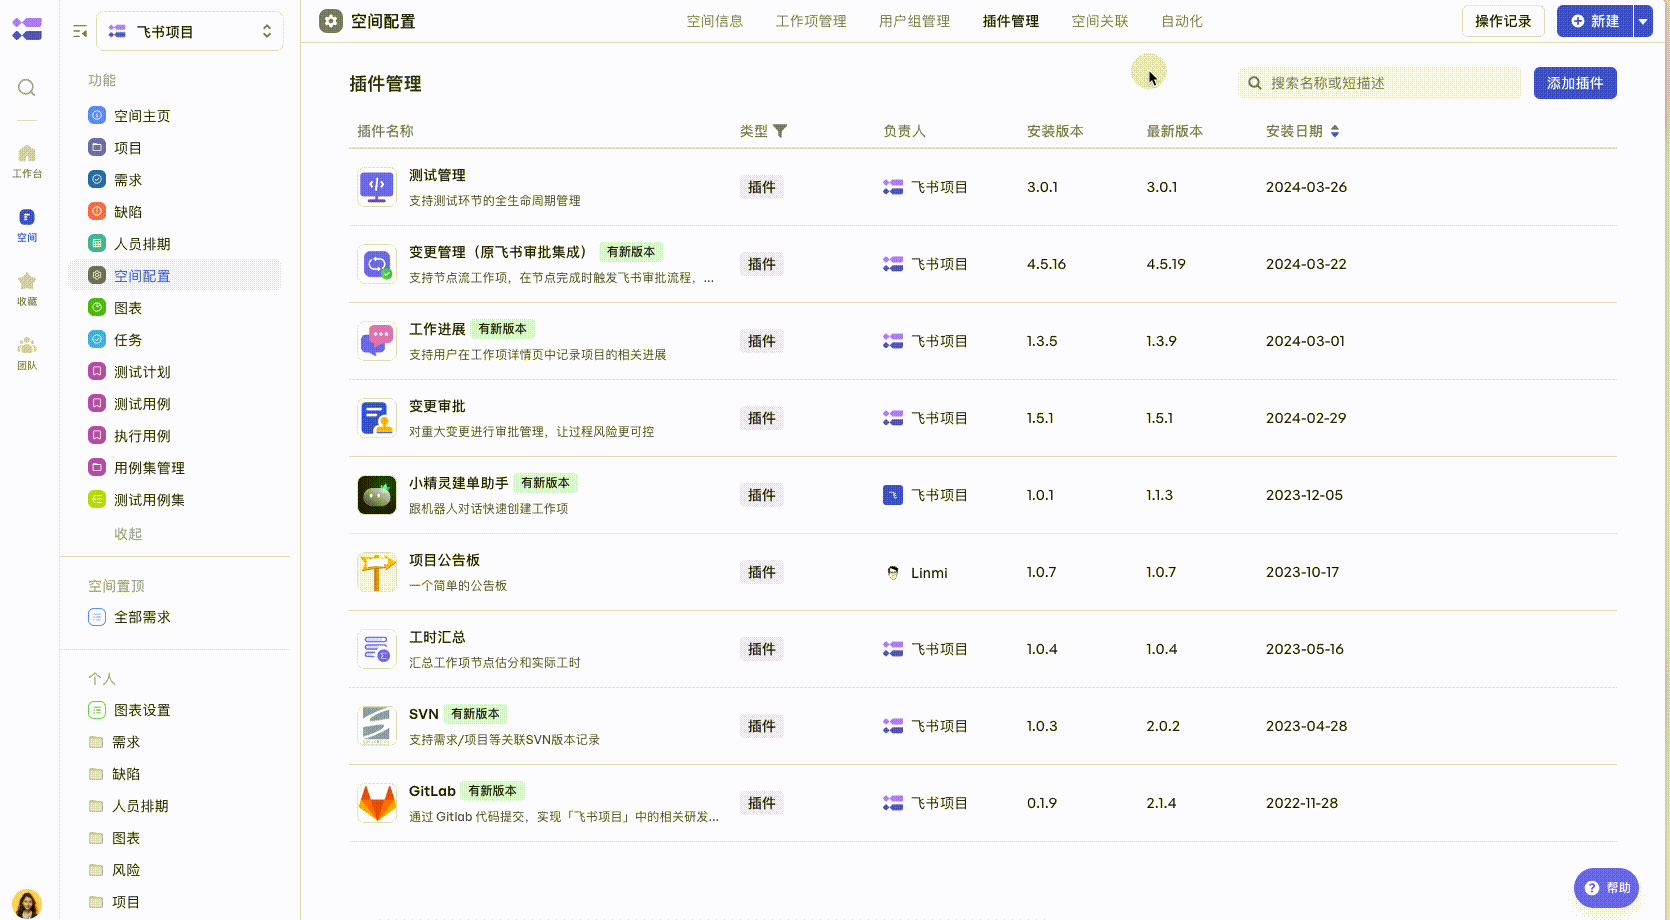Click installed version 4.5.16 cell
1670x920 pixels.
[1046, 264]
